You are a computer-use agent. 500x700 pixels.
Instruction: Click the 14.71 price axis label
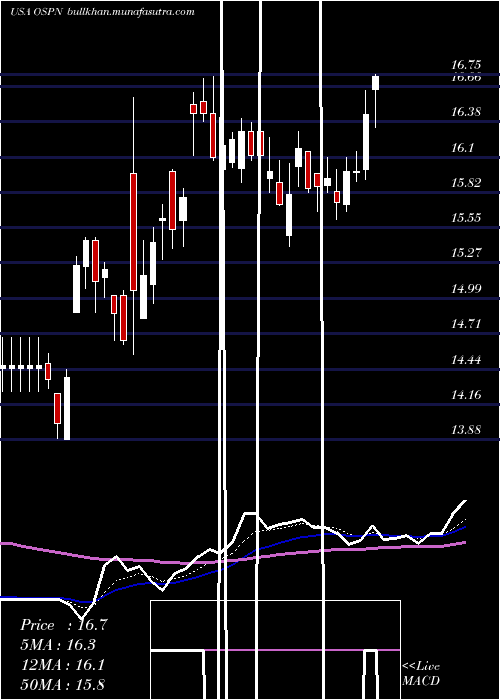pos(466,324)
